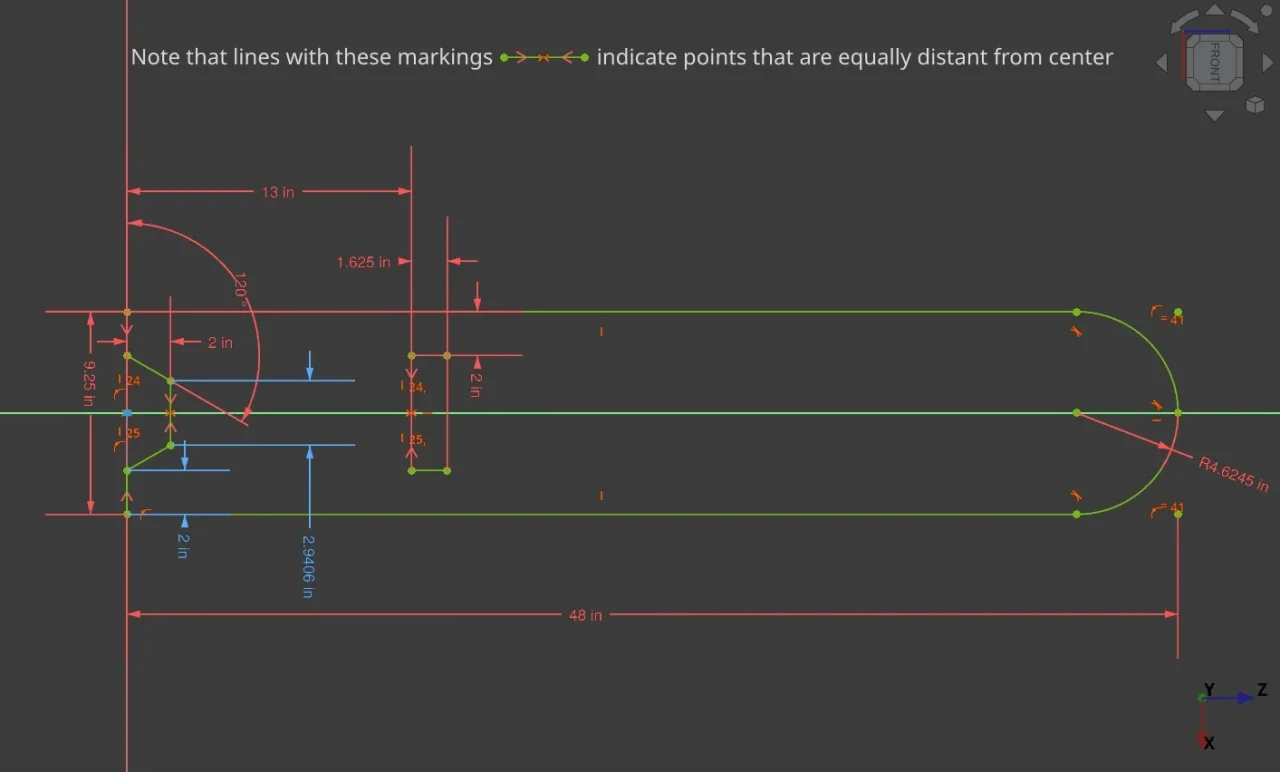Screen dimensions: 1280x772
Task: Select the 13 in dimension label
Action: [x=278, y=192]
